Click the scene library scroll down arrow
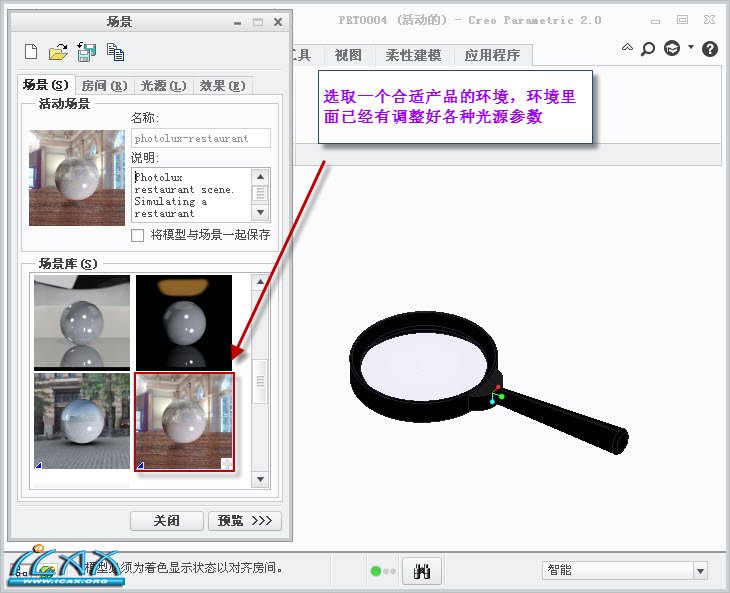This screenshot has width=730, height=593. click(x=260, y=479)
